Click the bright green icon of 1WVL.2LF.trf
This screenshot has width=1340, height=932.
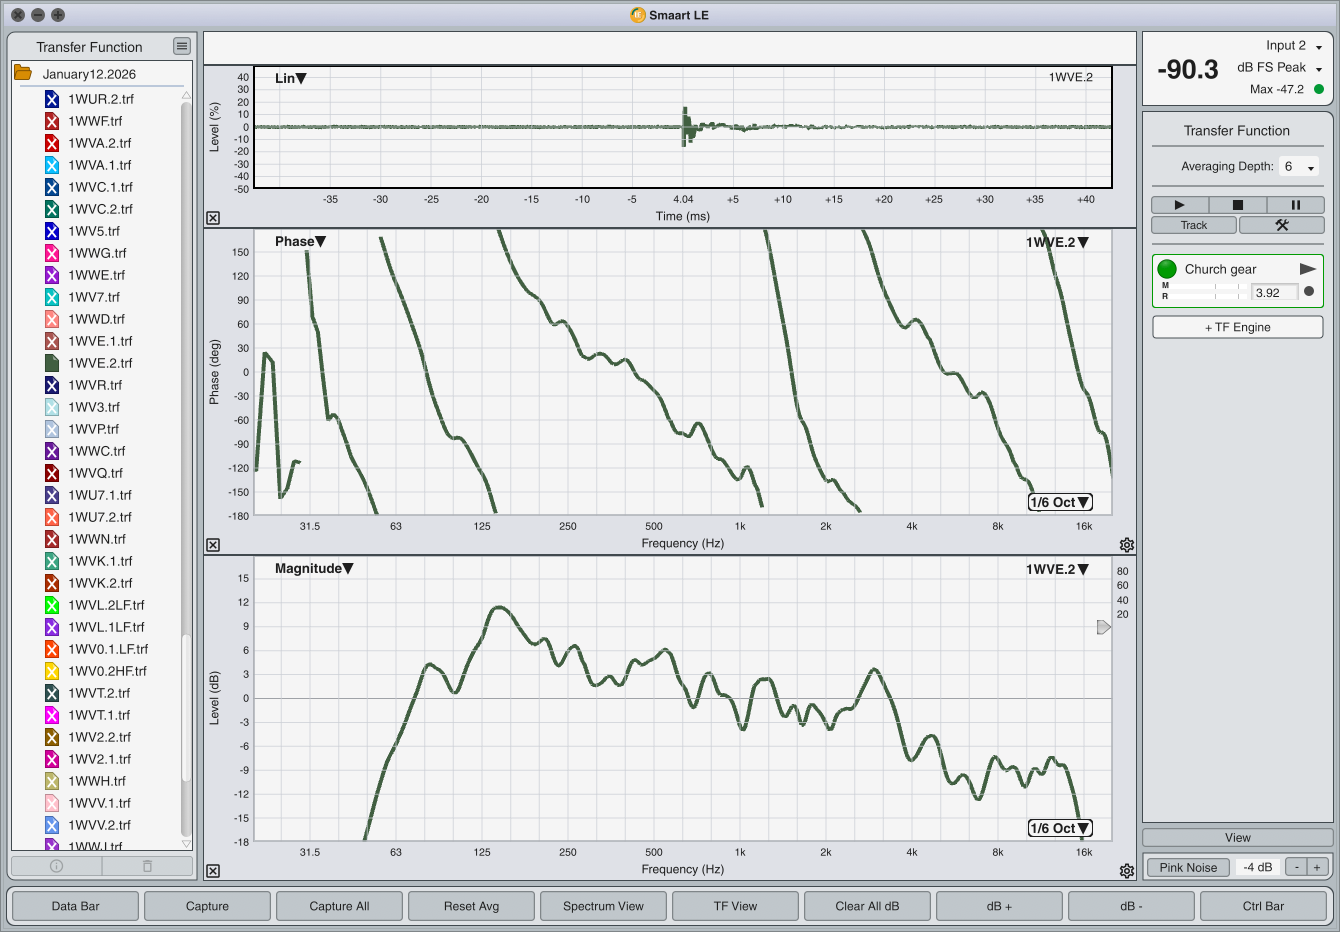52,605
